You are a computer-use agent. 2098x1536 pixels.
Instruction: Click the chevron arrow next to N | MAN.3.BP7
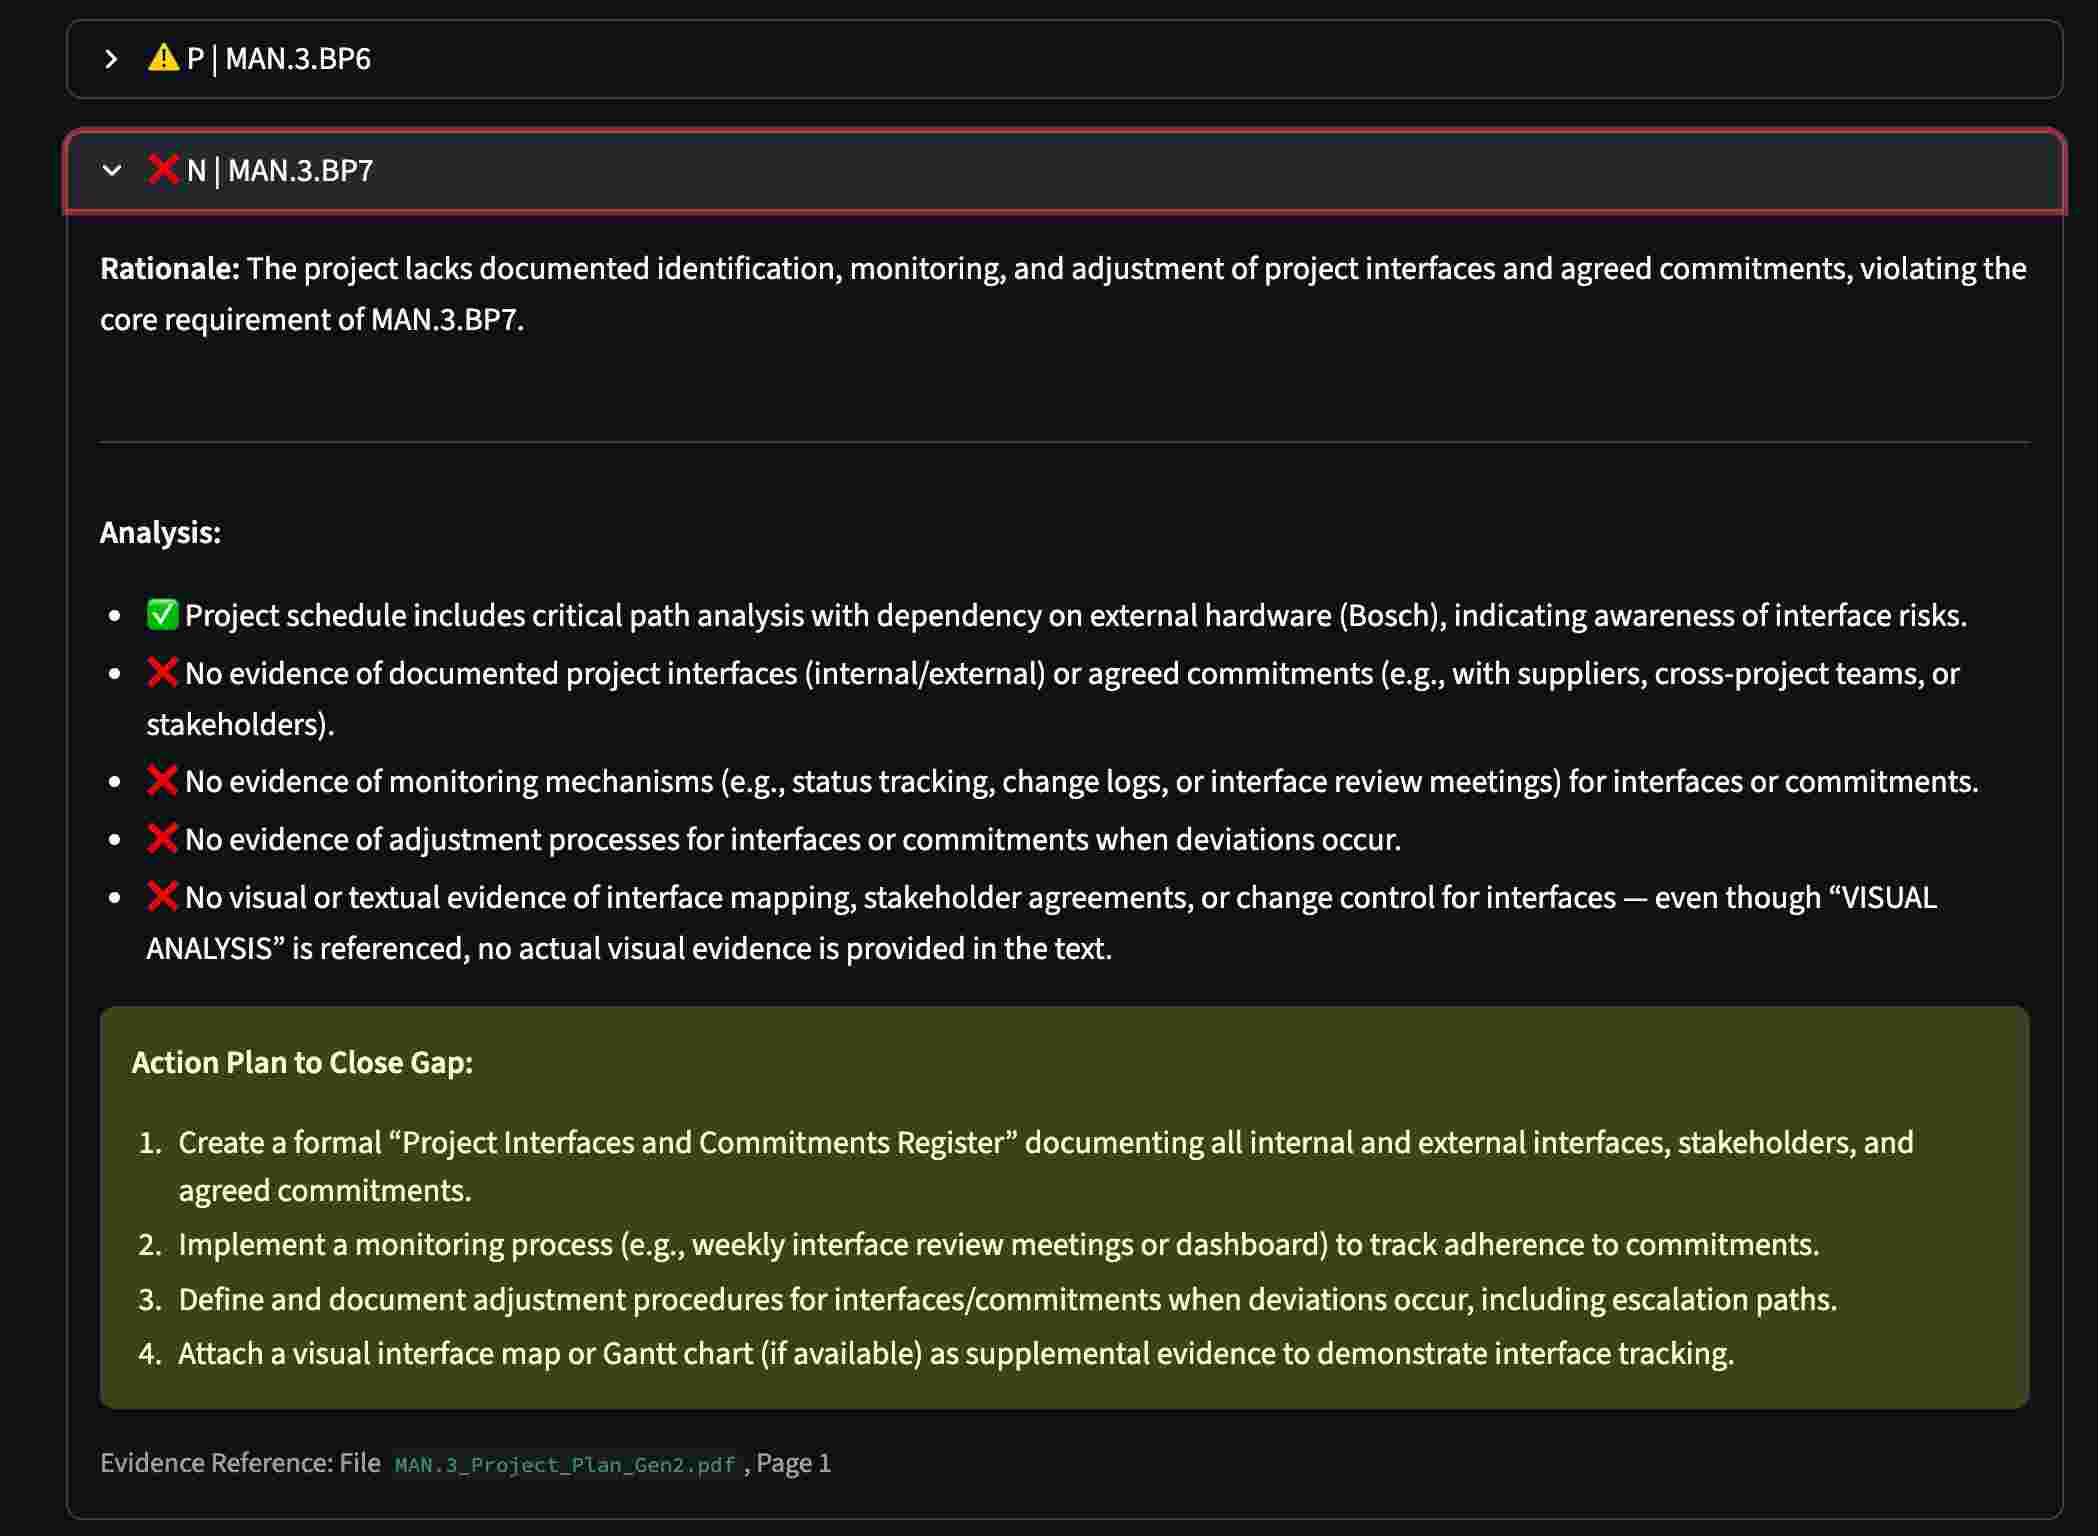point(112,170)
